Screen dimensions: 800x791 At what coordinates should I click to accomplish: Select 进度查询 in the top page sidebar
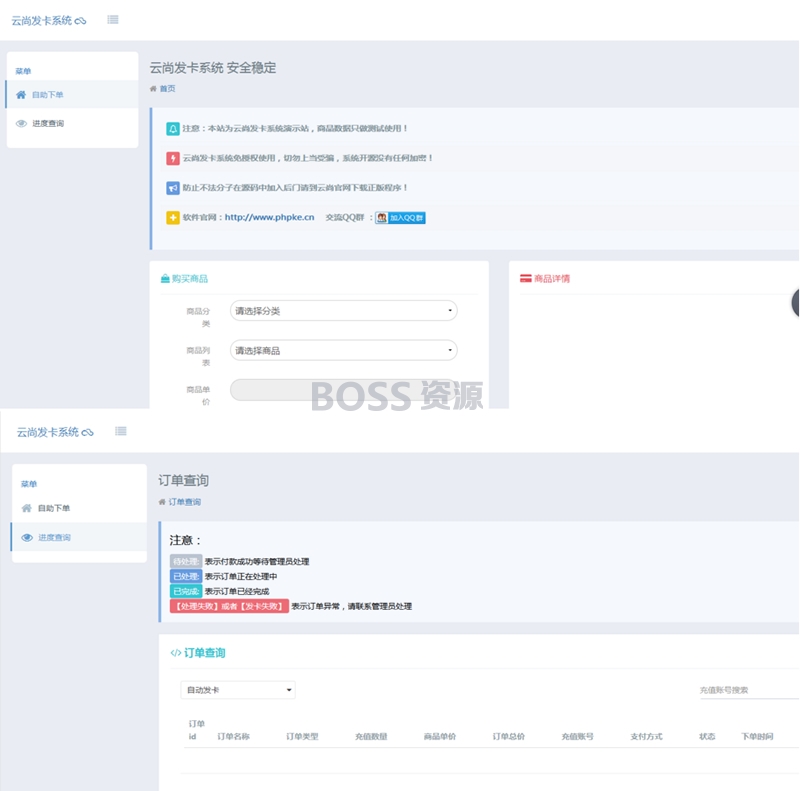point(72,123)
